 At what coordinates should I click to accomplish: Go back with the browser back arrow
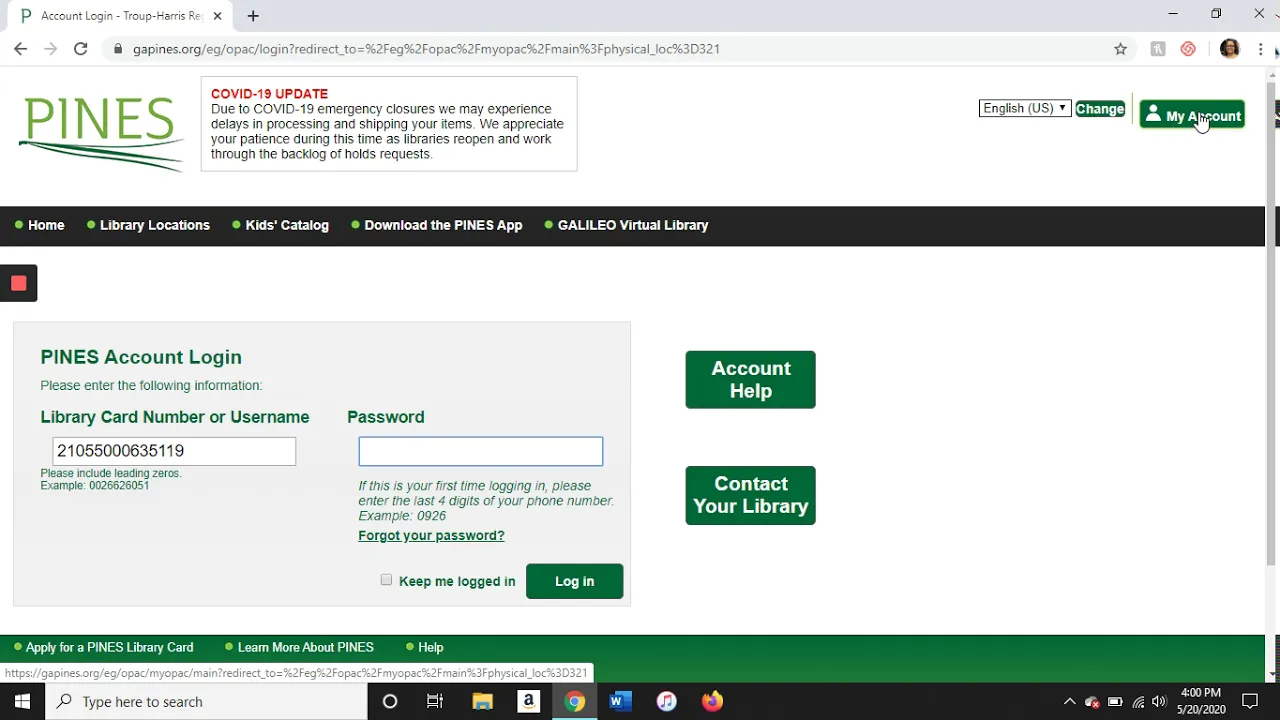tap(20, 49)
